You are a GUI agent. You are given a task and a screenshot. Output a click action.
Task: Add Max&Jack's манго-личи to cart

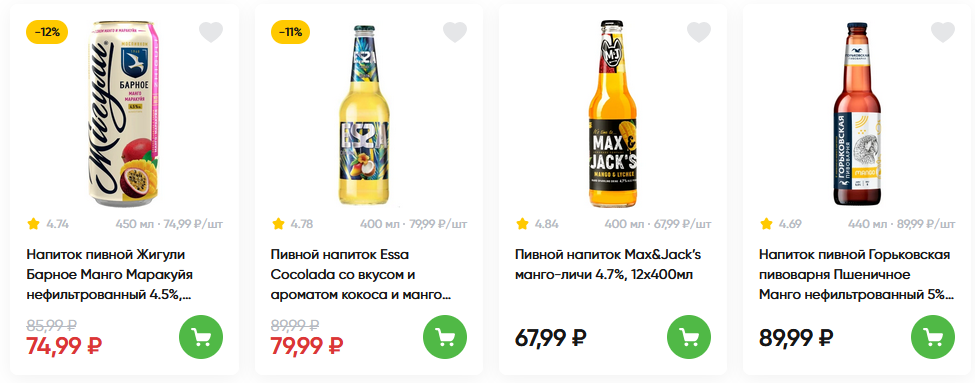pos(689,337)
